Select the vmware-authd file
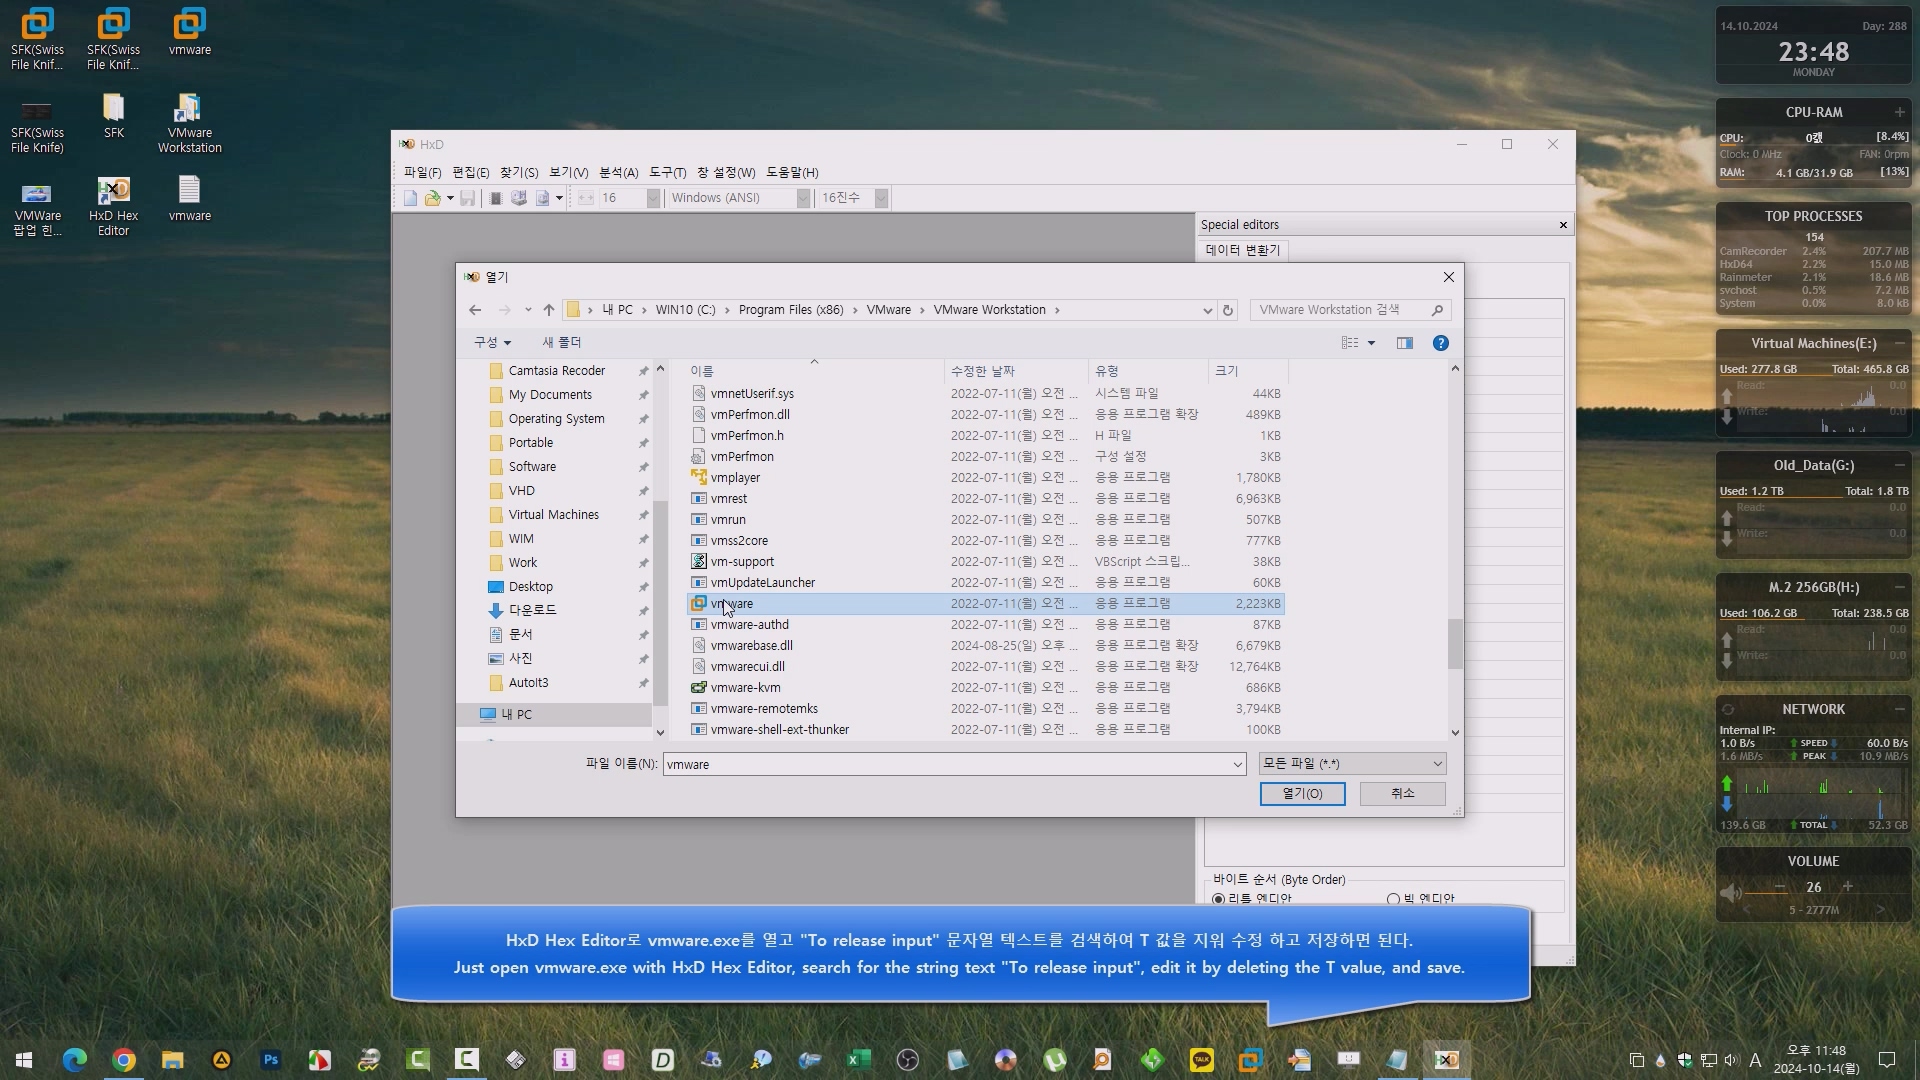 tap(986, 625)
